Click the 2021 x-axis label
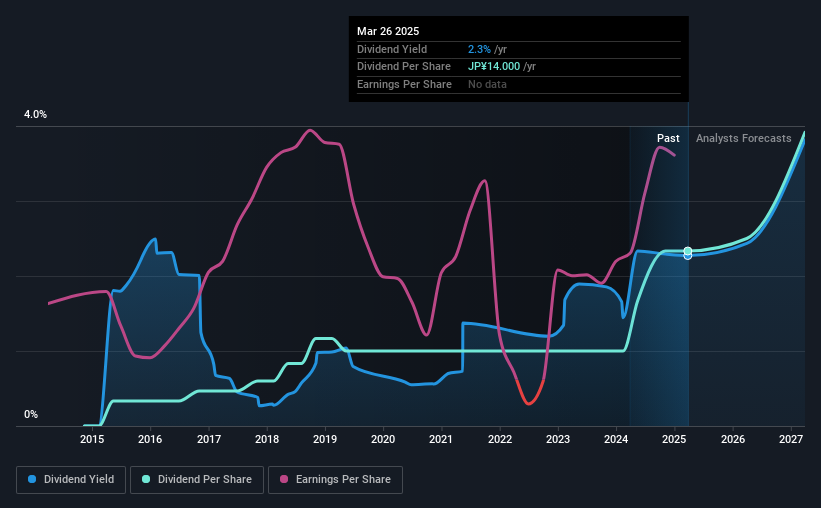Screen dimensions: 821x508 click(x=441, y=439)
